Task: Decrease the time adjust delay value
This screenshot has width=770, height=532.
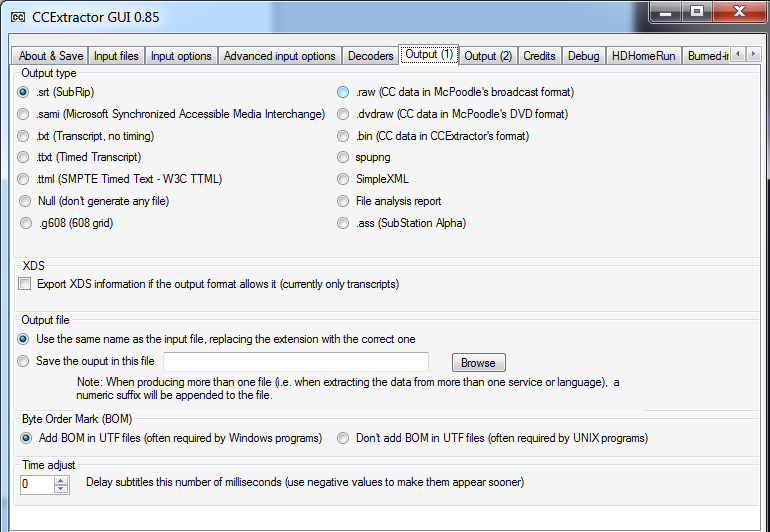Action: tap(61, 489)
